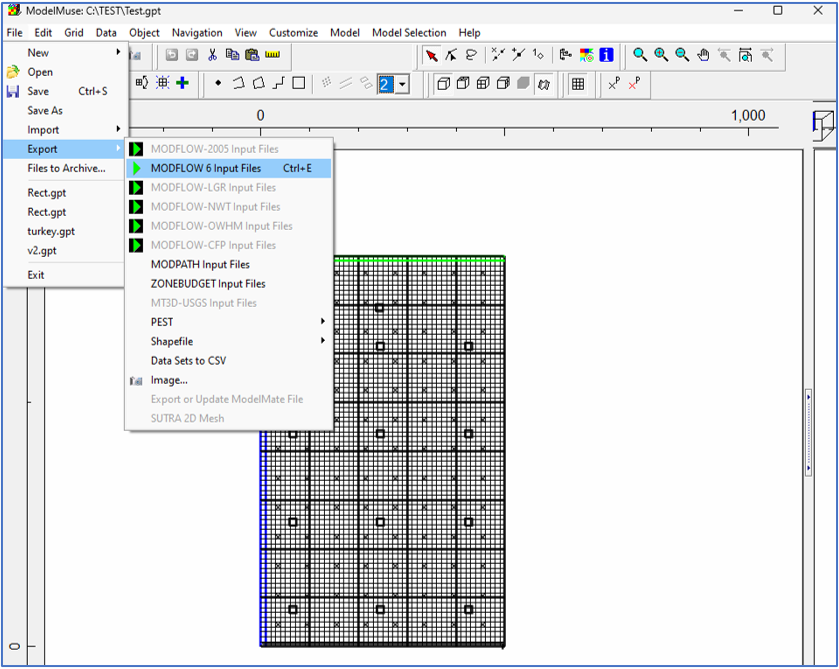Click the Paste clipboard icon

(x=252, y=55)
